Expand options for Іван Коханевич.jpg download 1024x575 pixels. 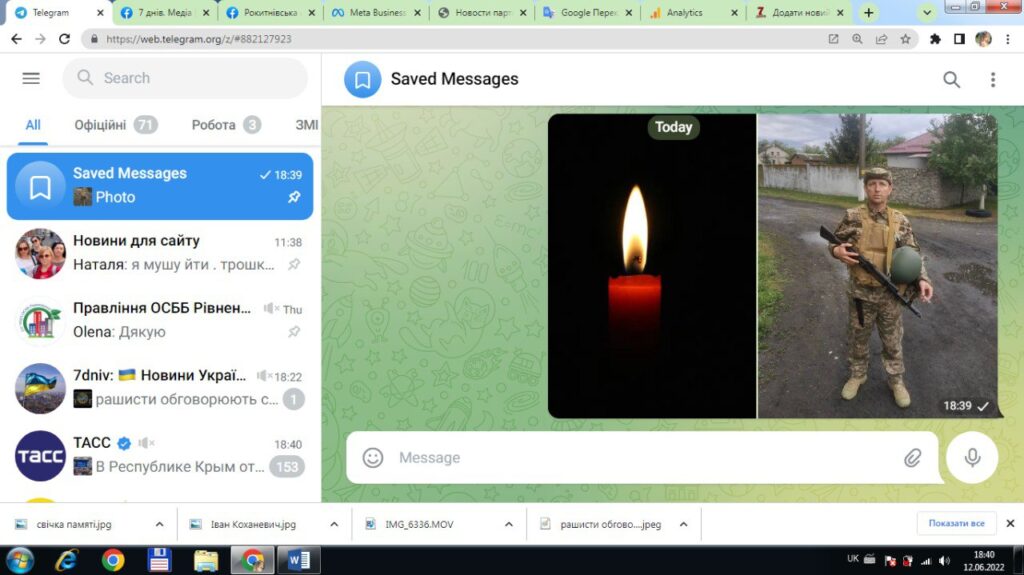coord(333,524)
